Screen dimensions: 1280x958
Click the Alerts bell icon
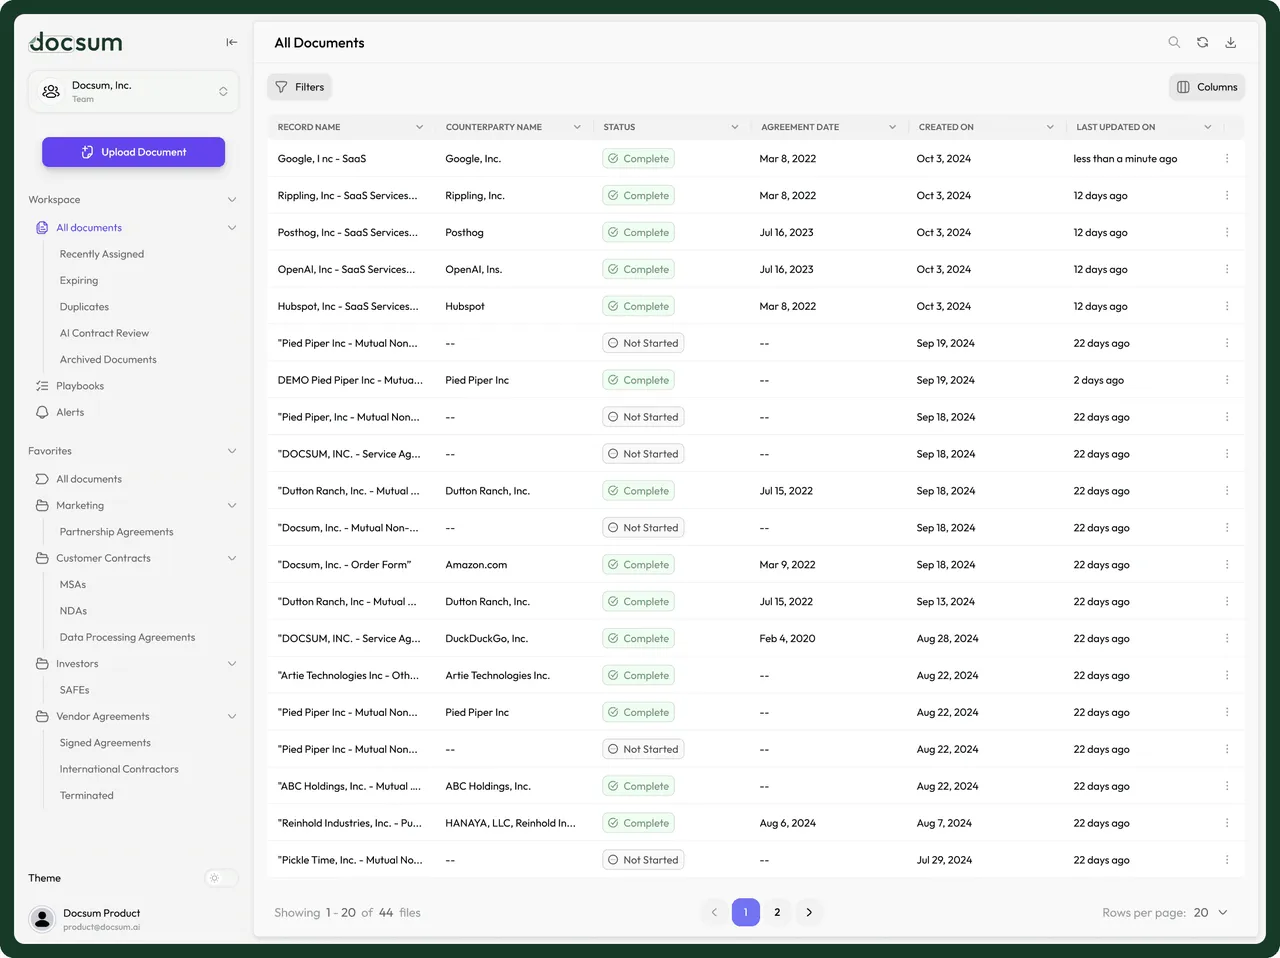[42, 412]
